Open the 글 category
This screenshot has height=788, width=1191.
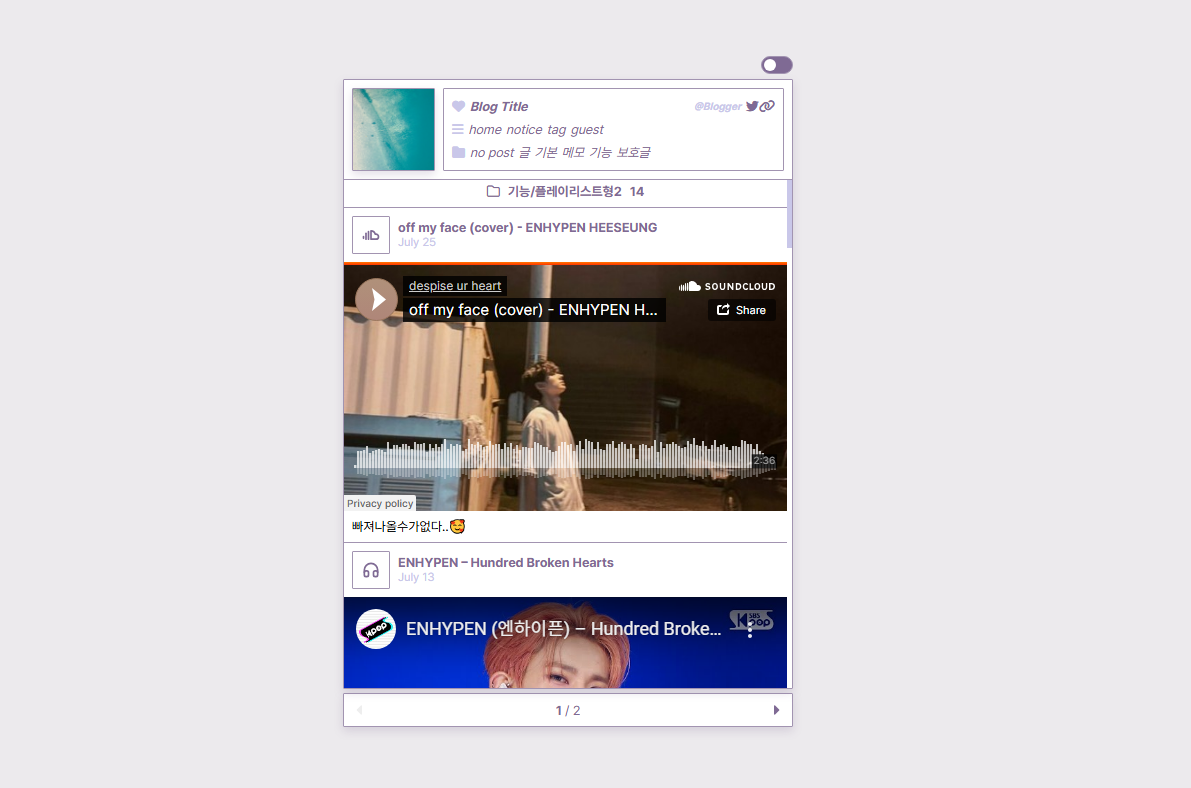tap(525, 153)
